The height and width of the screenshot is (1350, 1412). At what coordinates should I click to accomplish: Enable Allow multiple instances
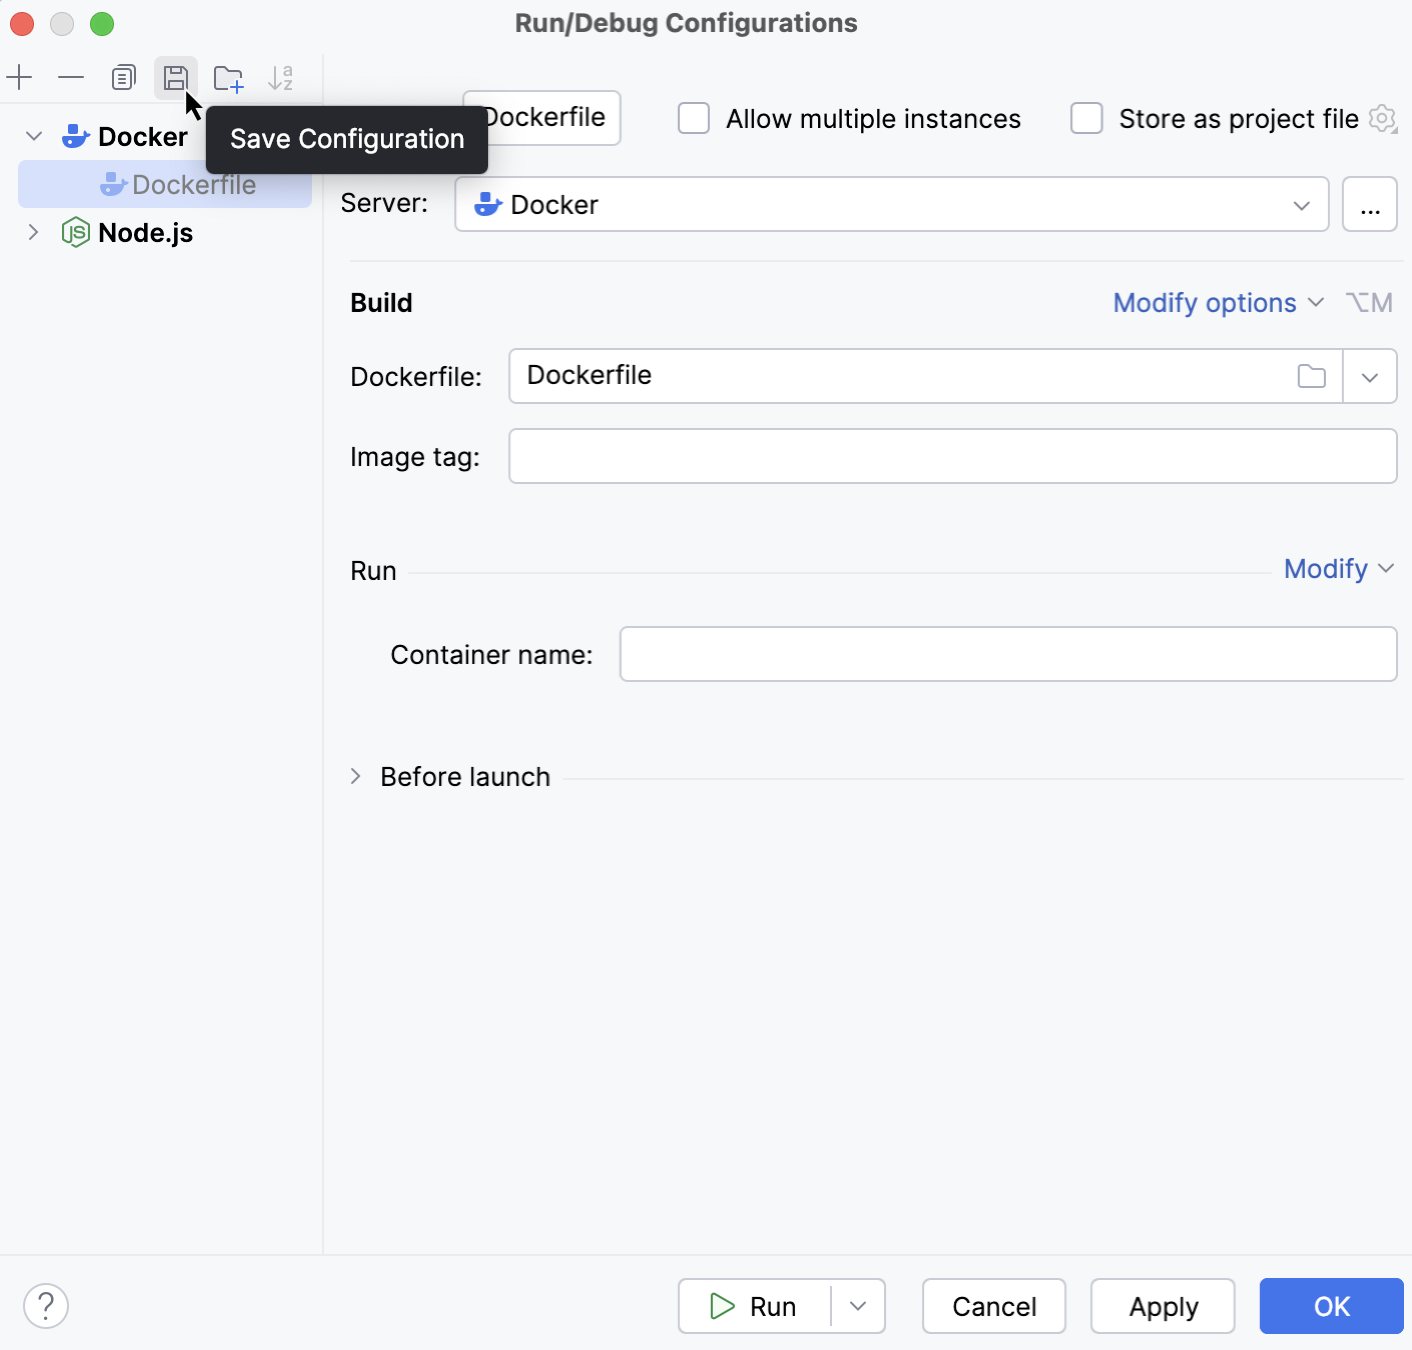pyautogui.click(x=694, y=118)
